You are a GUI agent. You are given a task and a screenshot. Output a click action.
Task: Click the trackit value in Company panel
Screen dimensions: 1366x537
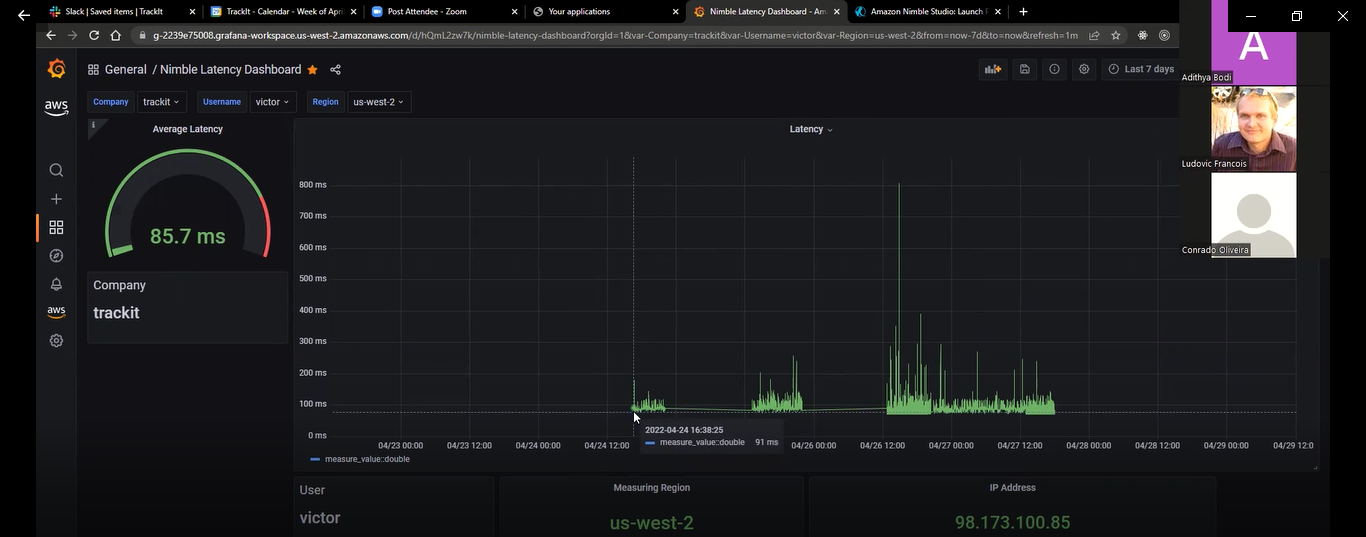[x=116, y=313]
